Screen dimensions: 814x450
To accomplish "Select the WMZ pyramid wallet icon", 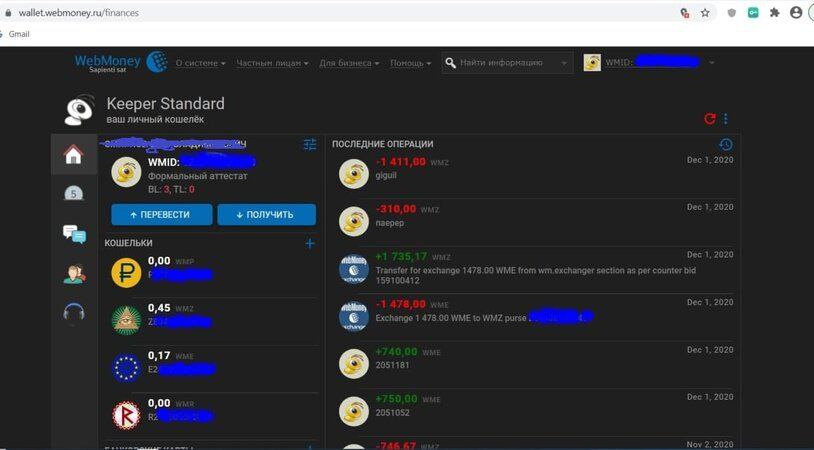I will click(x=126, y=320).
